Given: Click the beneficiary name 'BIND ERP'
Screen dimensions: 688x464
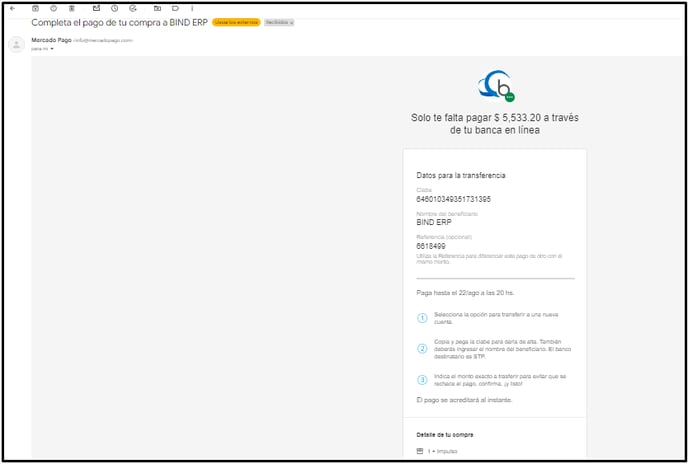Looking at the screenshot, I should tap(434, 223).
